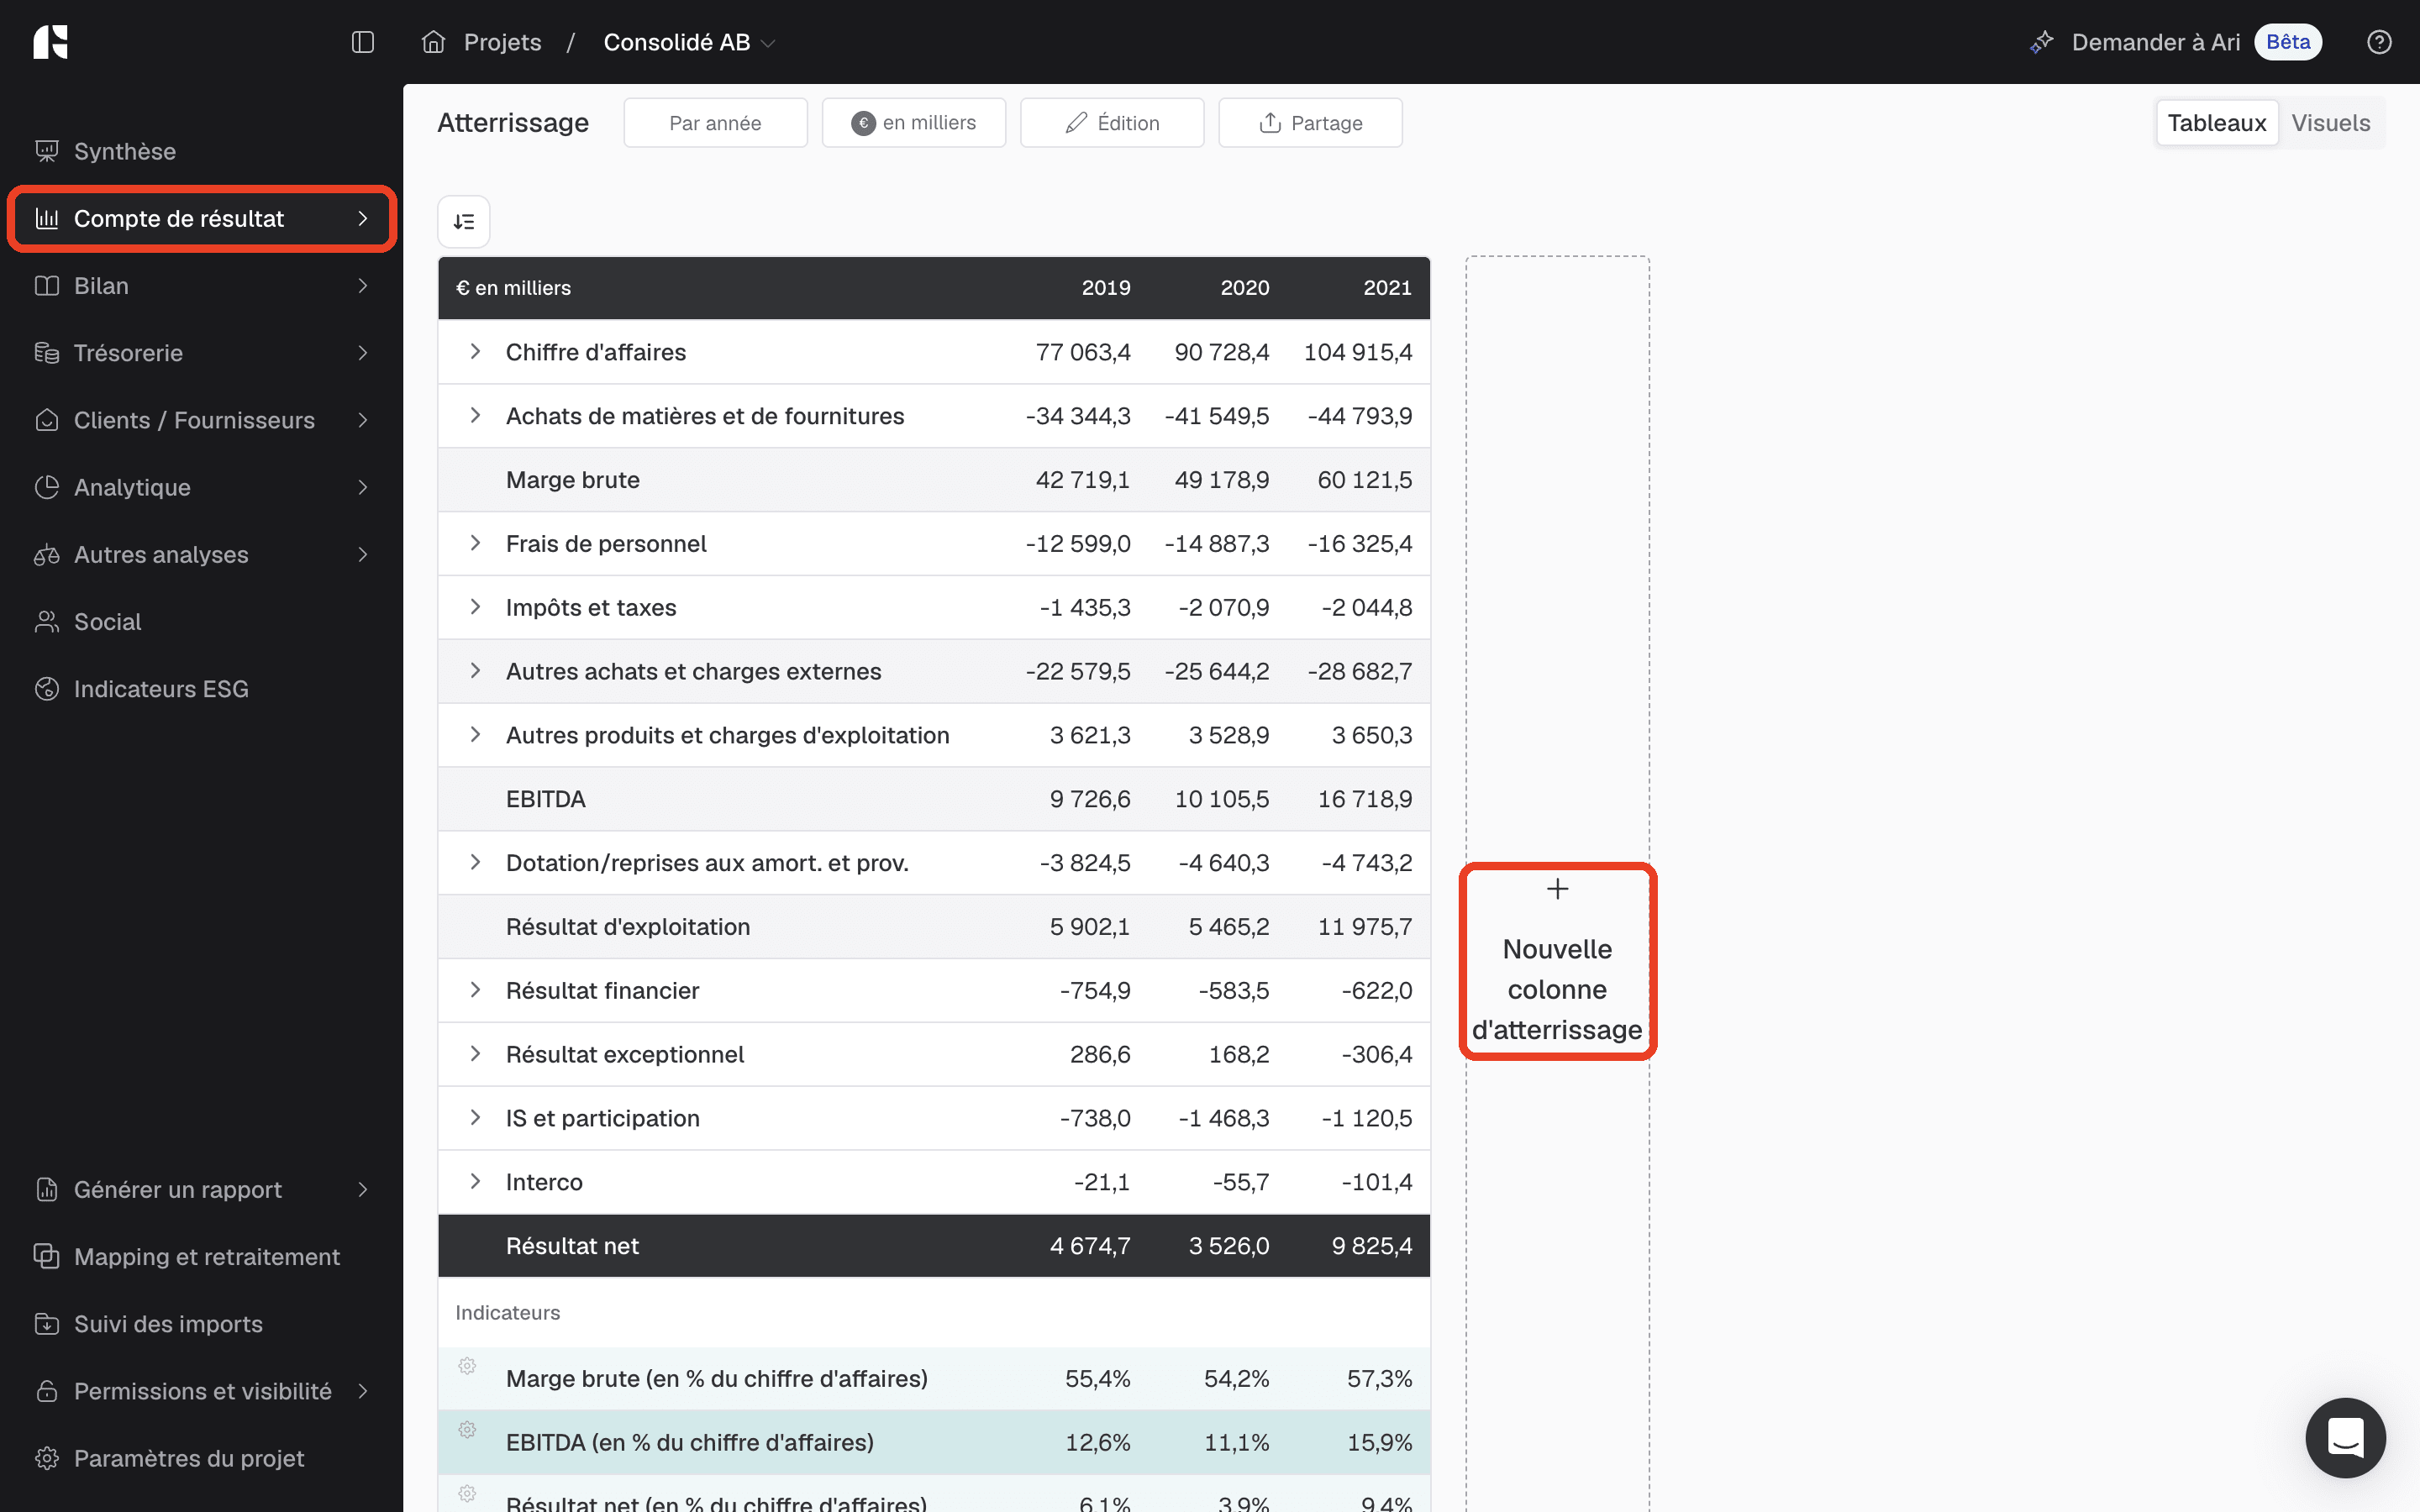Viewport: 2420px width, 1512px height.
Task: Click the sort rows icon above the table
Action: (x=464, y=221)
